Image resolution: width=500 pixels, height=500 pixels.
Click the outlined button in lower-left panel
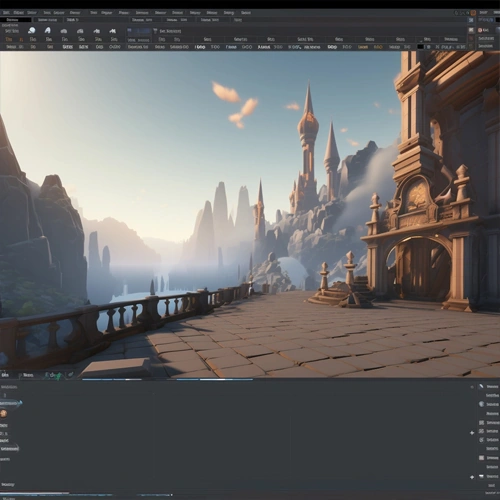click(9, 449)
